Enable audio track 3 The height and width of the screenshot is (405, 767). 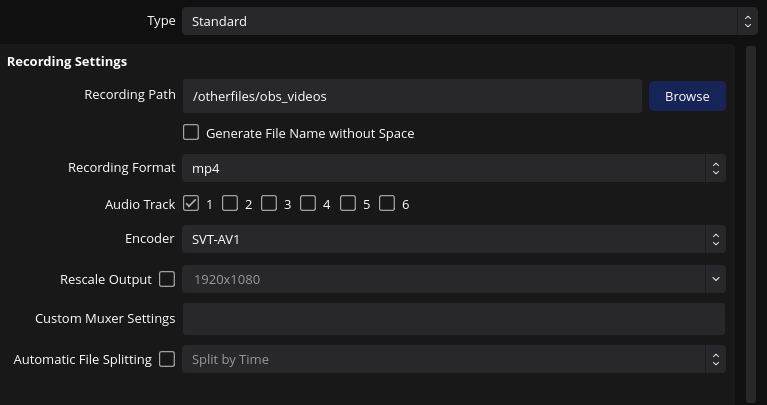(269, 204)
